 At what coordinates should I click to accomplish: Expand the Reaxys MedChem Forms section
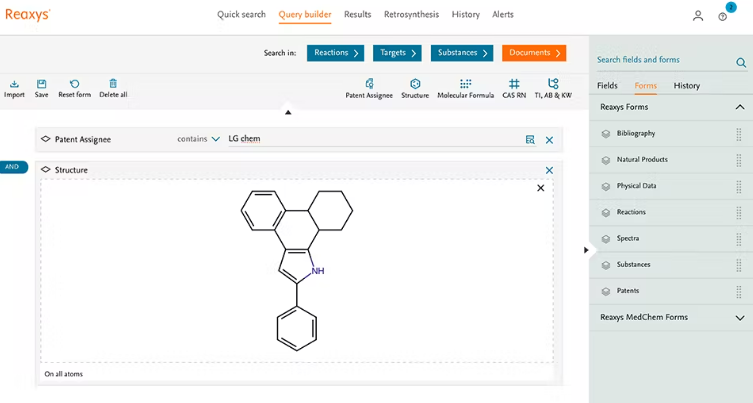point(740,318)
